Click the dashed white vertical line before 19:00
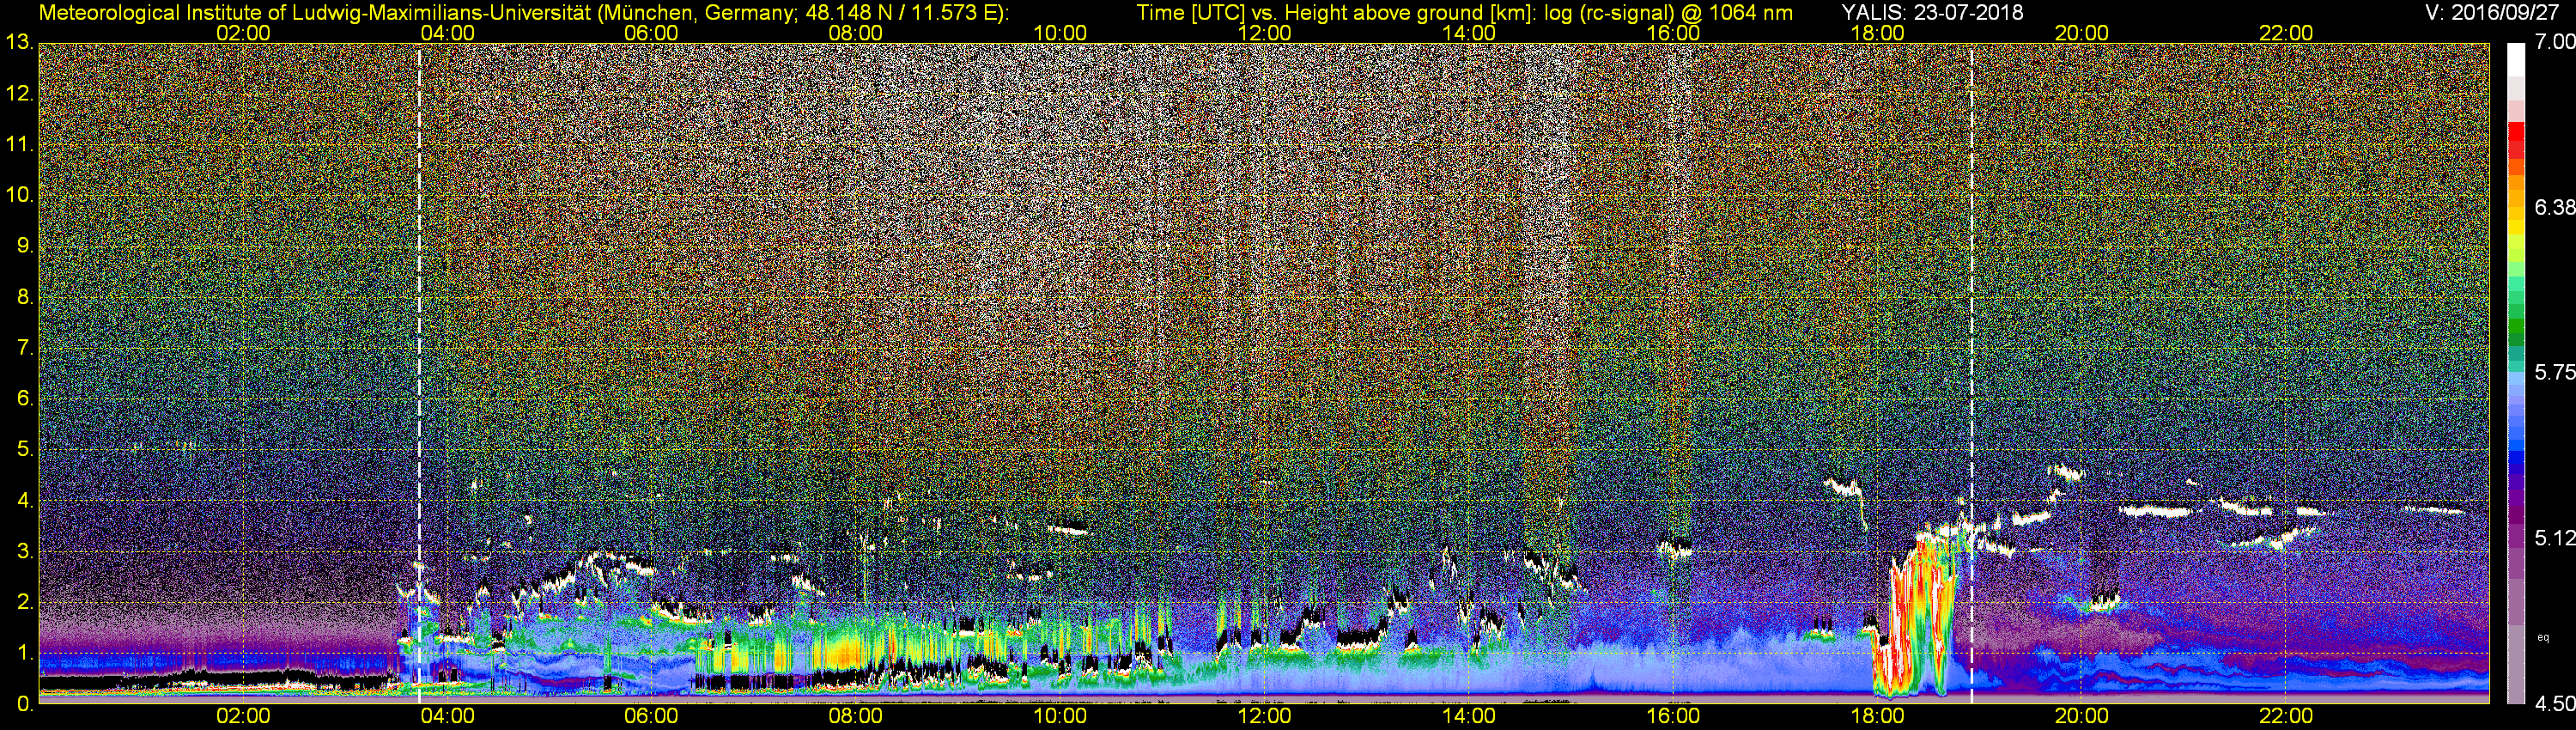The height and width of the screenshot is (730, 2576). pos(1971,372)
